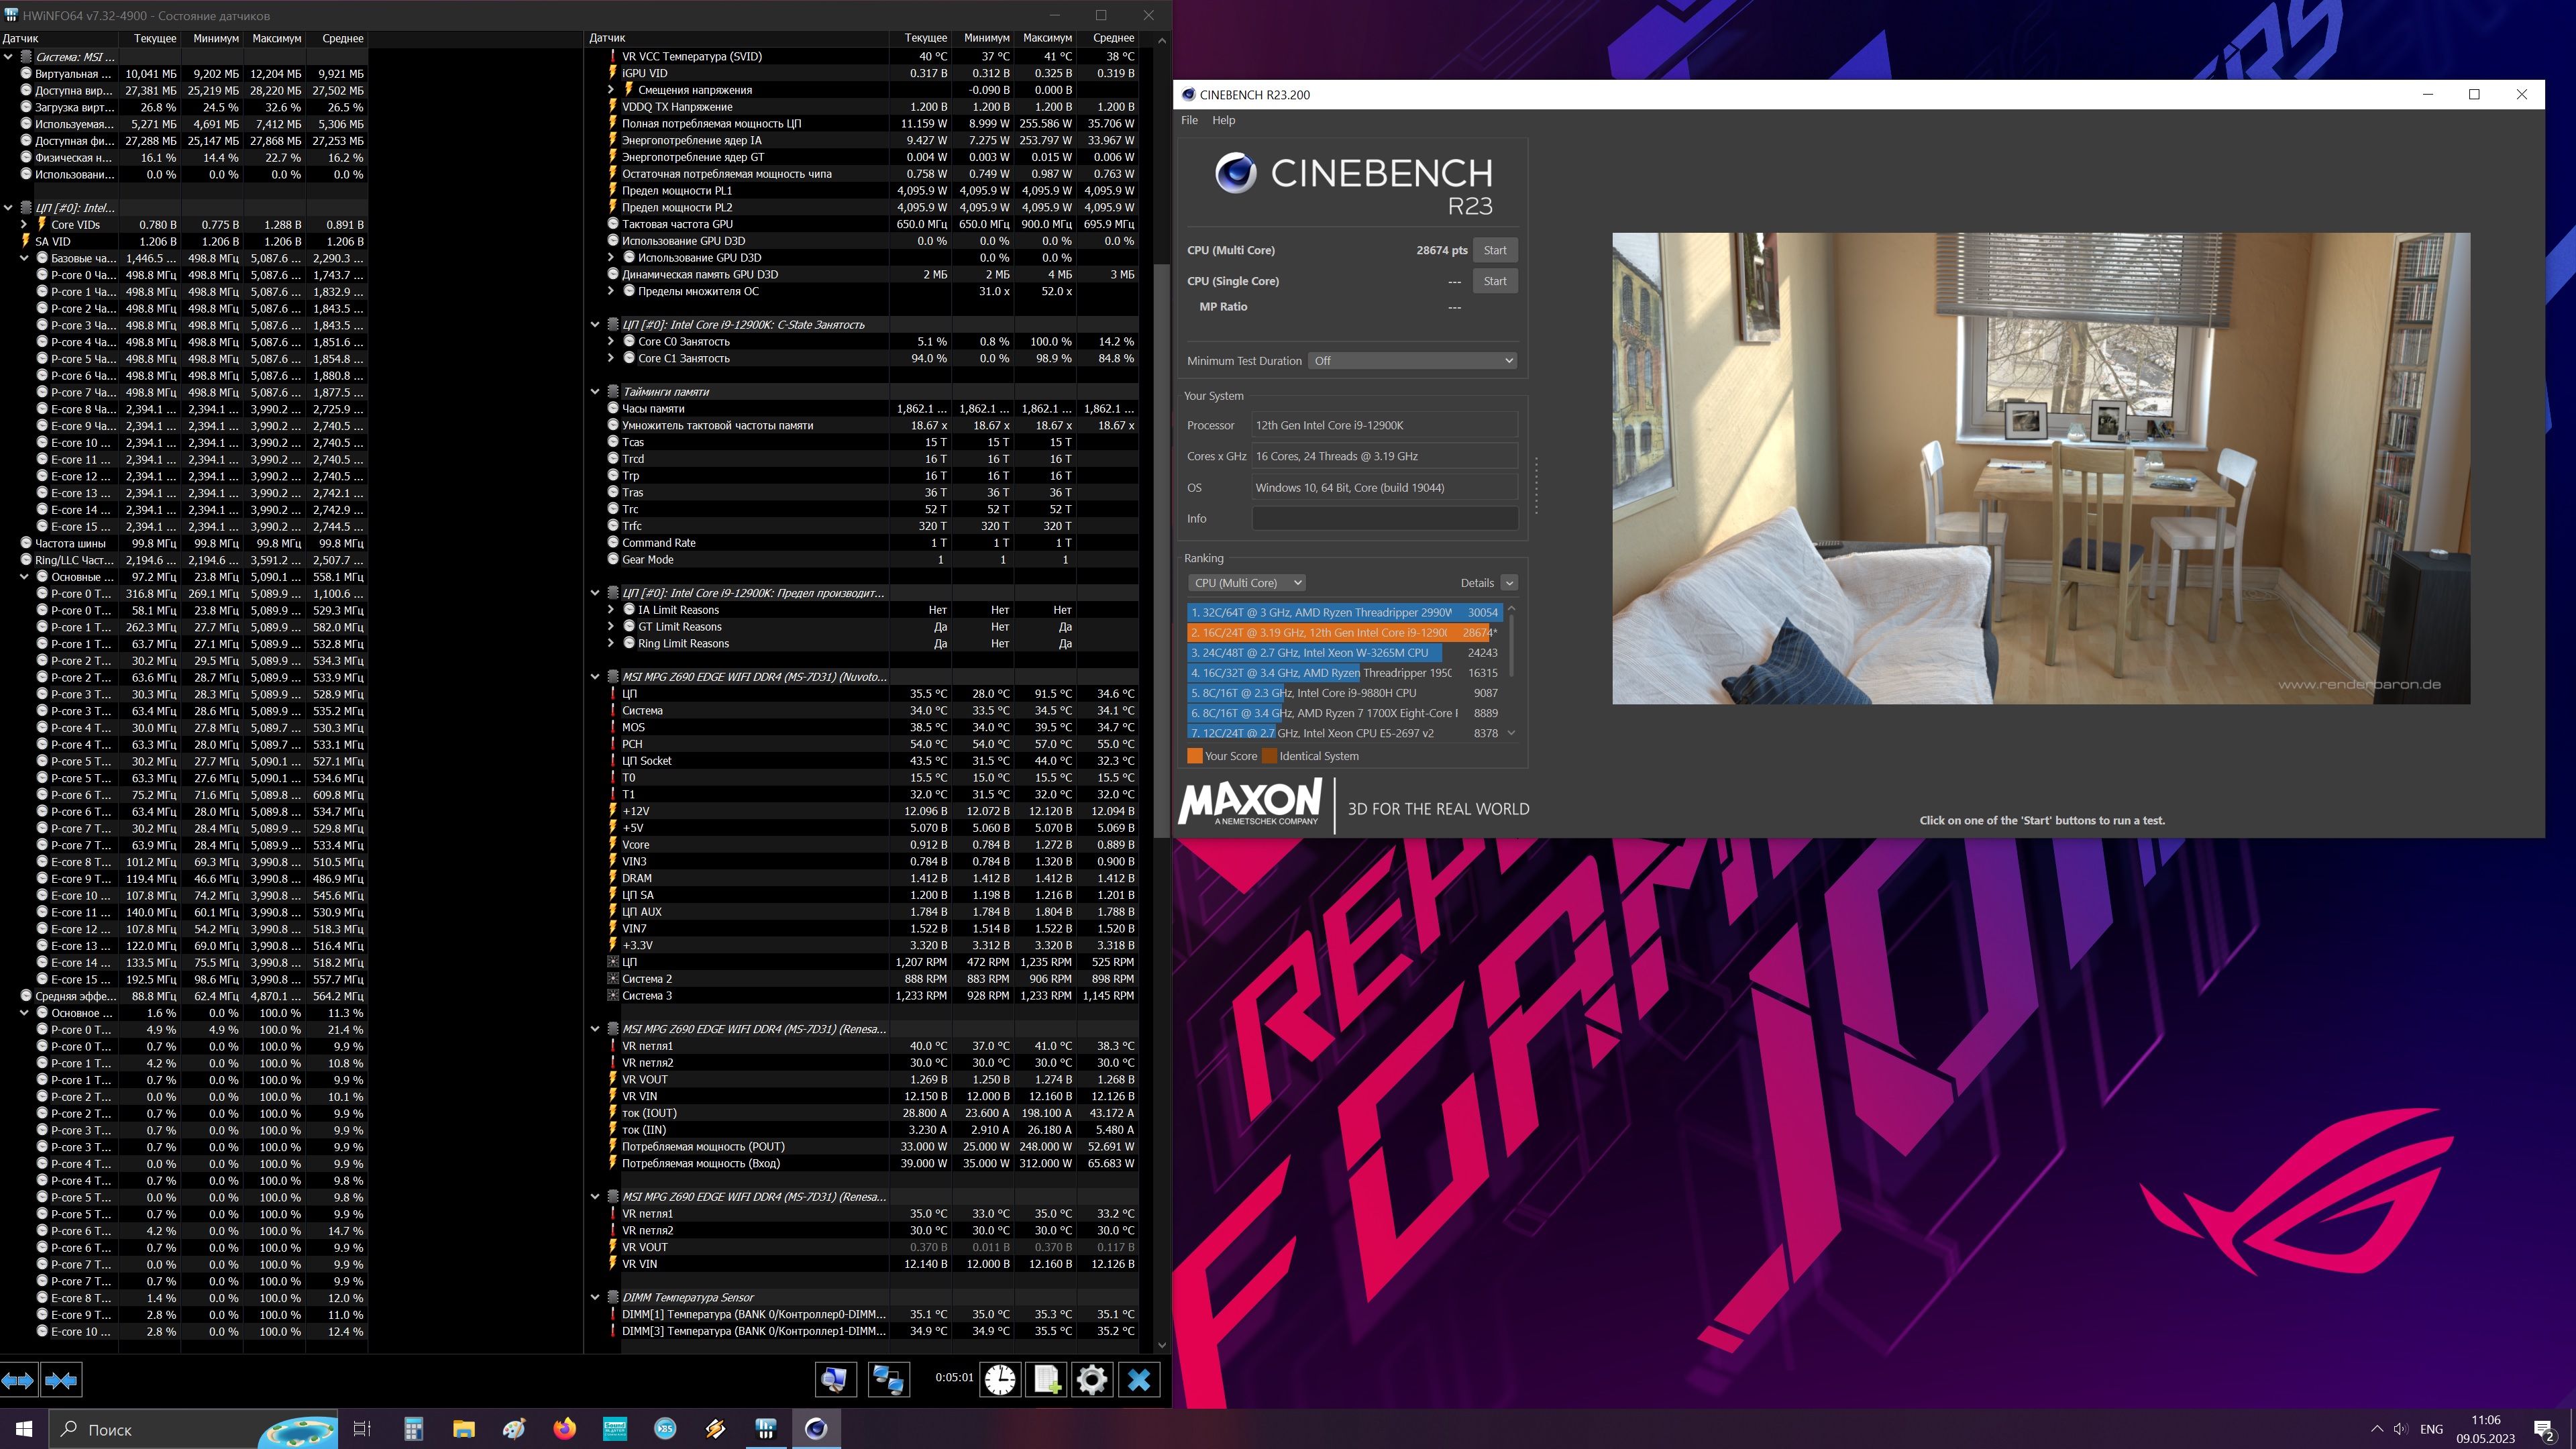
Task: Collapse the Тайминги памяти sensor group
Action: click(x=595, y=392)
